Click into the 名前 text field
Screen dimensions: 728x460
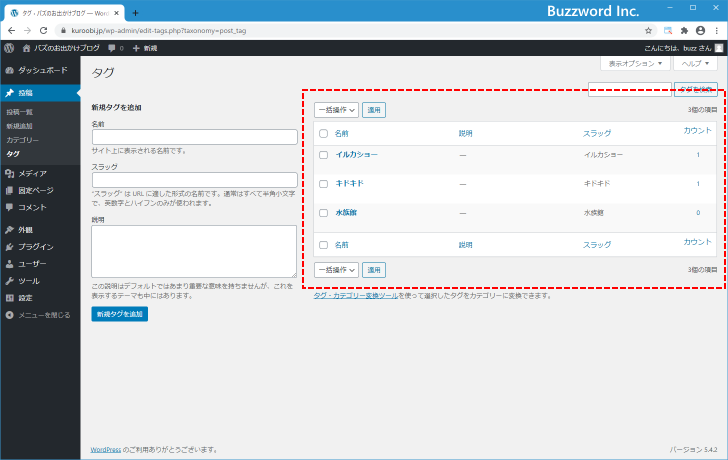[x=194, y=137]
